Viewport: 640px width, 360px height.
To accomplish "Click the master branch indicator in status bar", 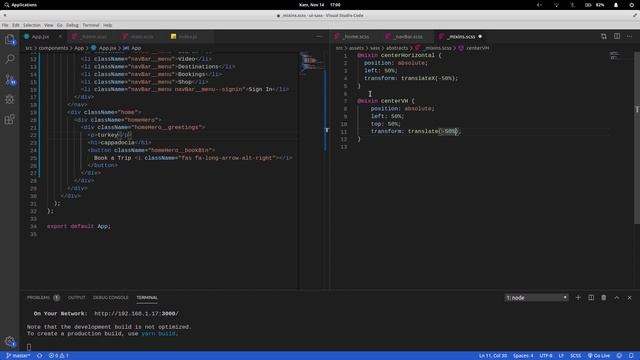I will click(x=18, y=356).
